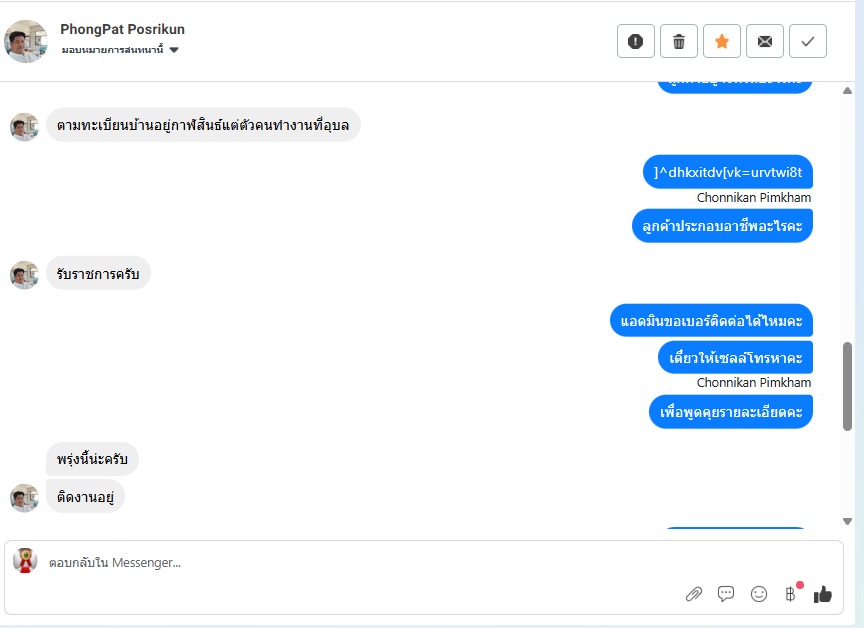
Task: Delete conversation with trash icon
Action: click(x=679, y=41)
